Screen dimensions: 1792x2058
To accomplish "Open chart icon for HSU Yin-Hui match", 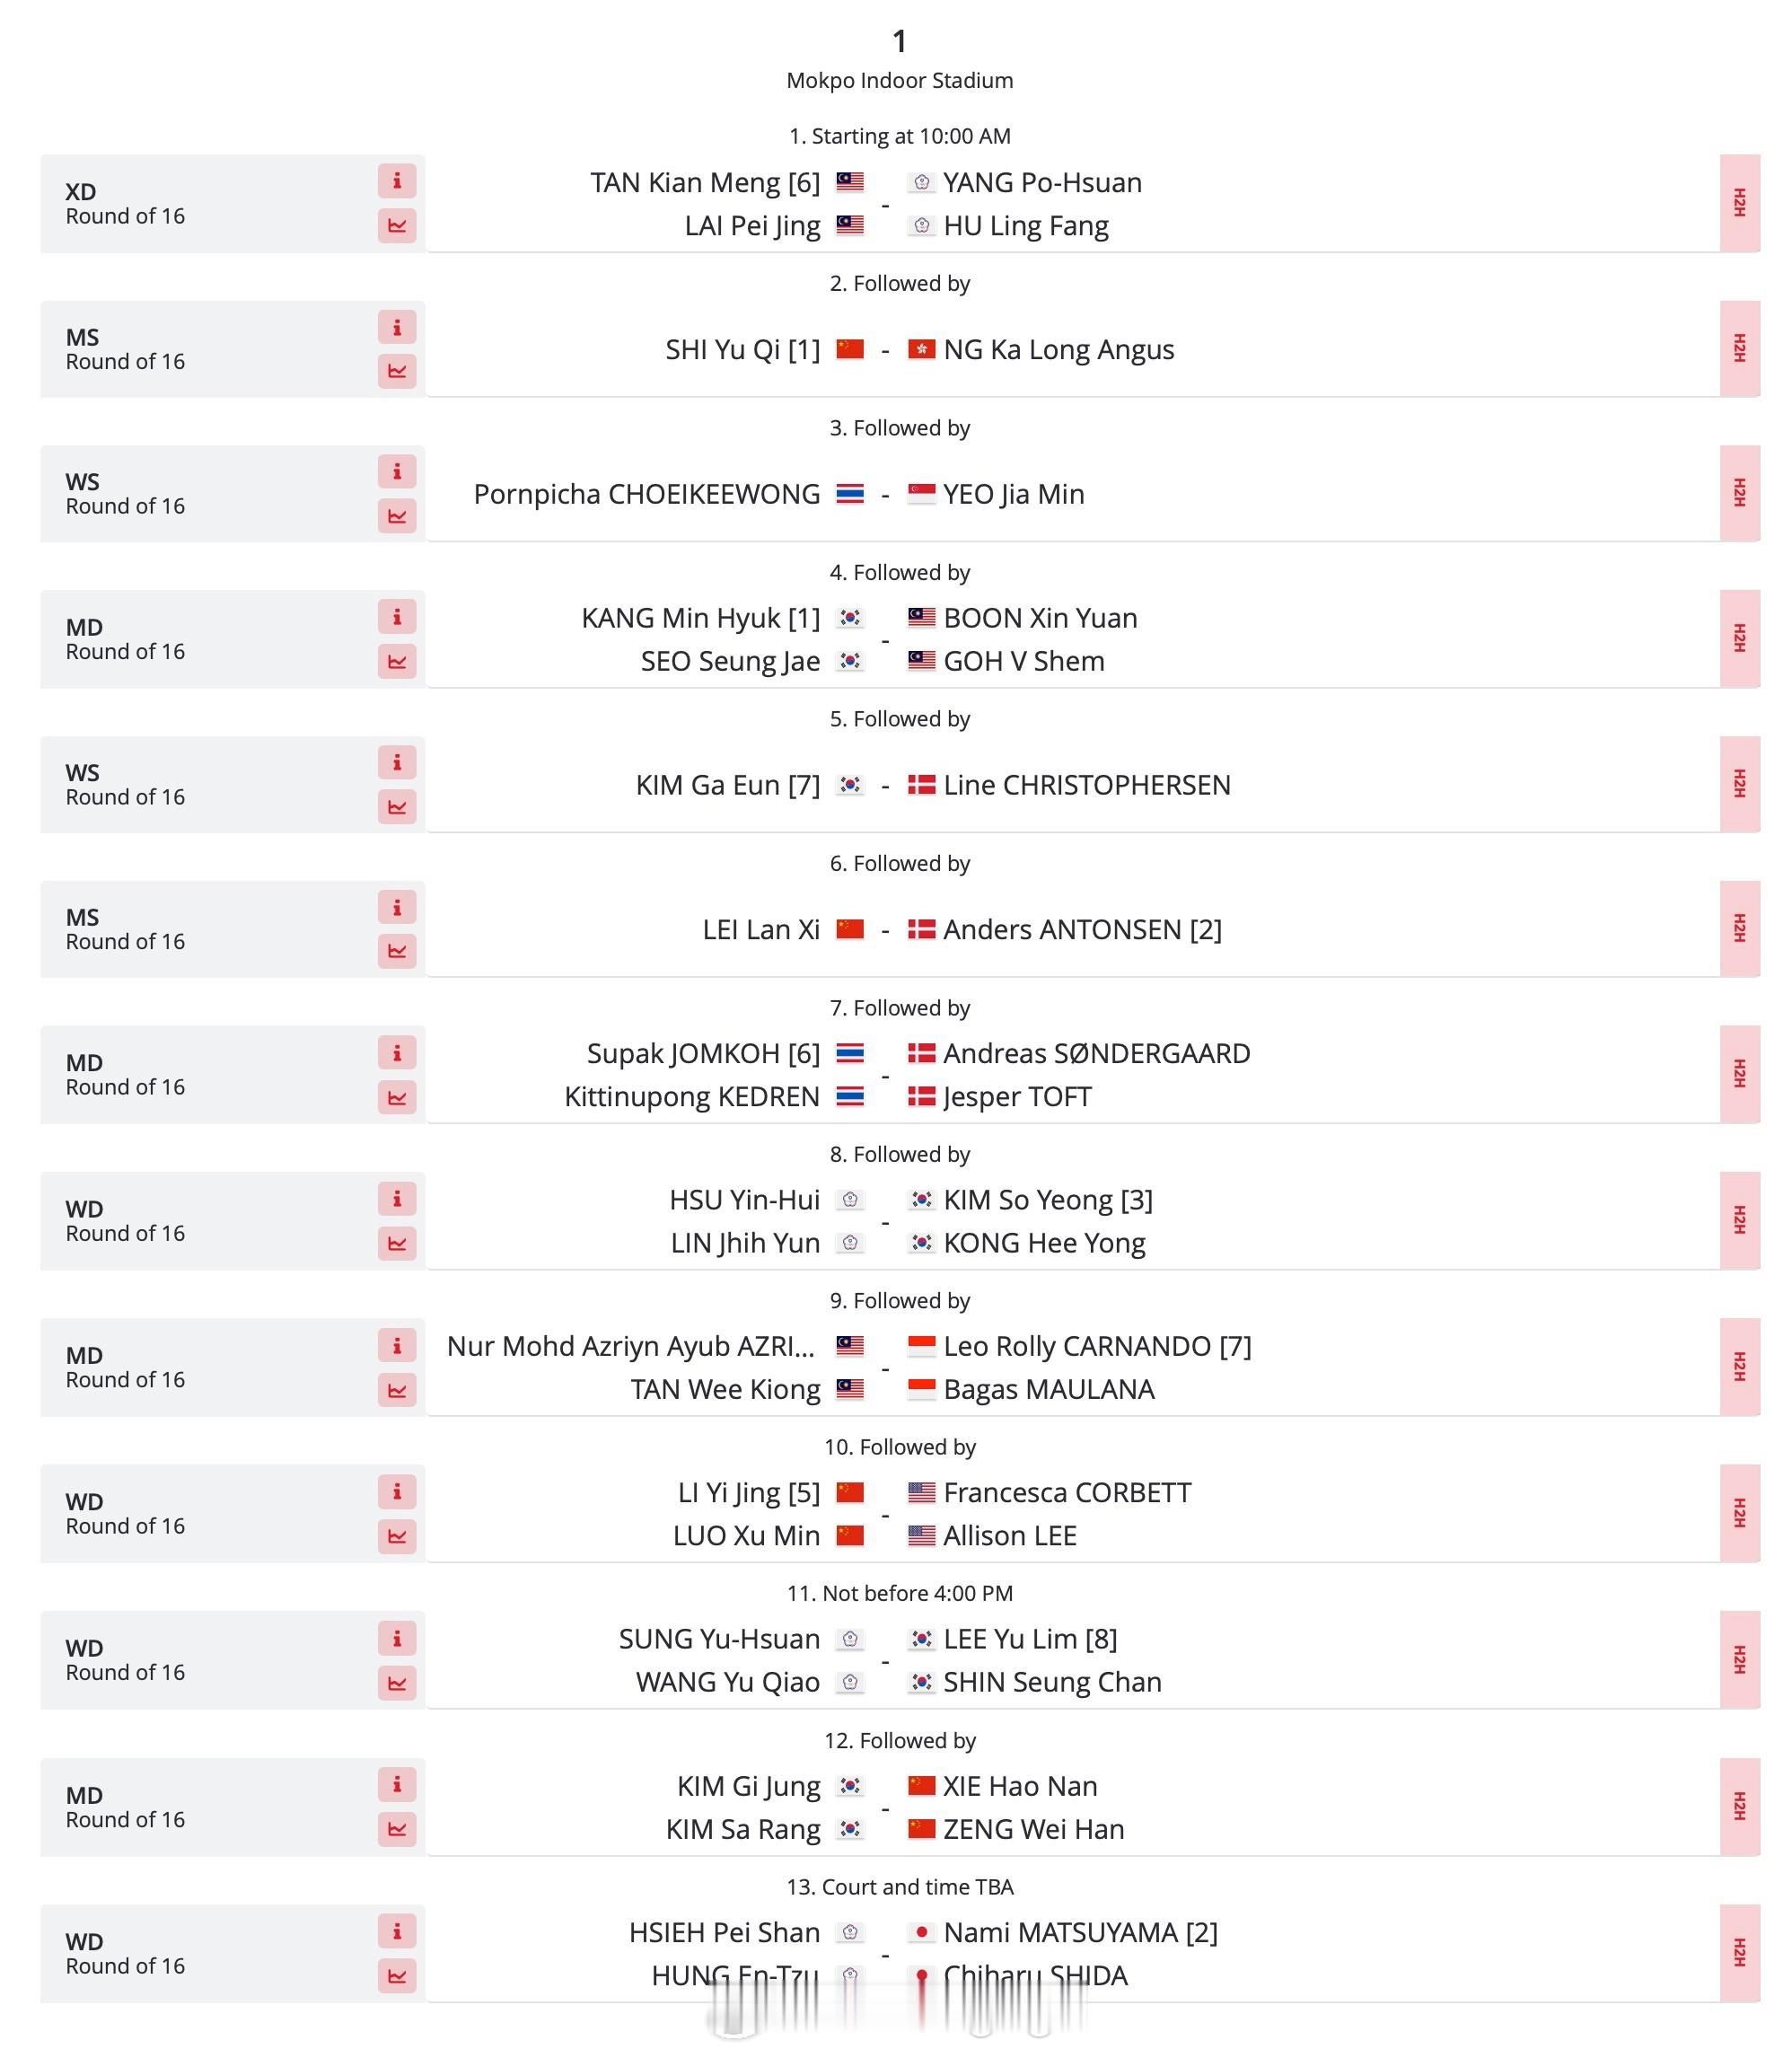I will point(397,1243).
